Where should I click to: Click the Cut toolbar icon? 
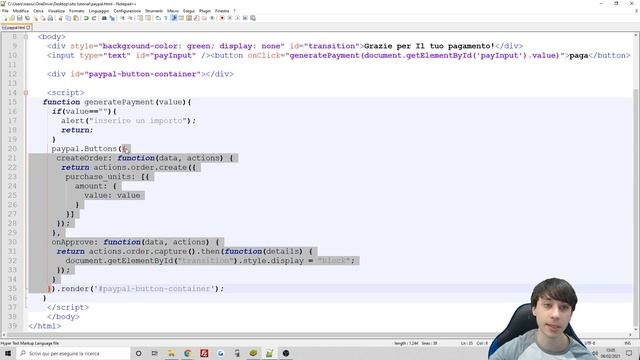[60, 18]
